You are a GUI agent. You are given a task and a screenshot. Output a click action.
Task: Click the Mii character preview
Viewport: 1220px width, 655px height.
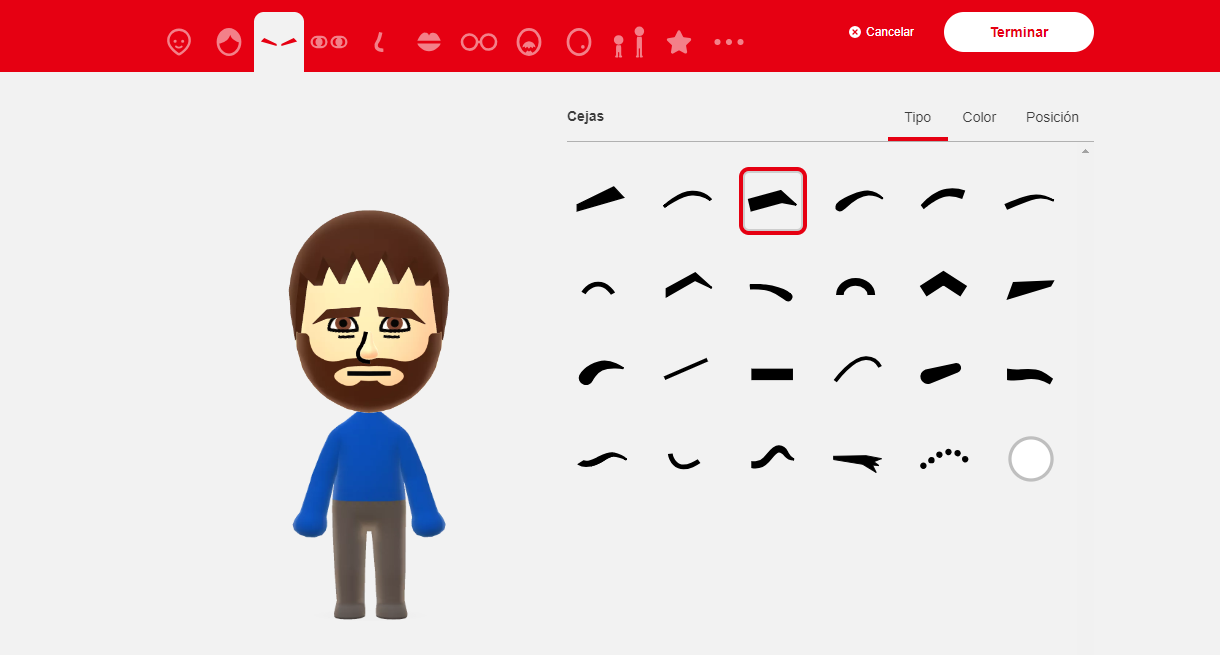pos(368,415)
